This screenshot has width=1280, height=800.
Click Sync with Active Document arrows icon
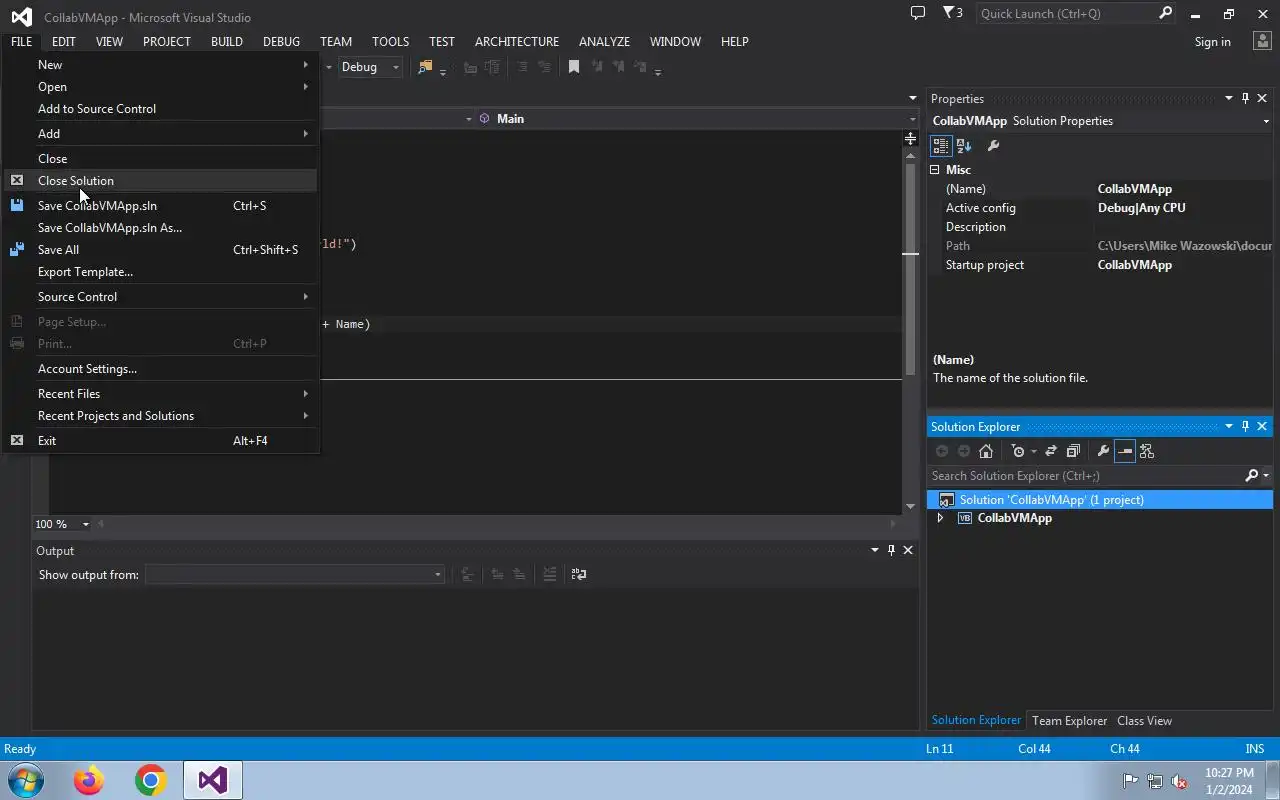[x=1051, y=451]
